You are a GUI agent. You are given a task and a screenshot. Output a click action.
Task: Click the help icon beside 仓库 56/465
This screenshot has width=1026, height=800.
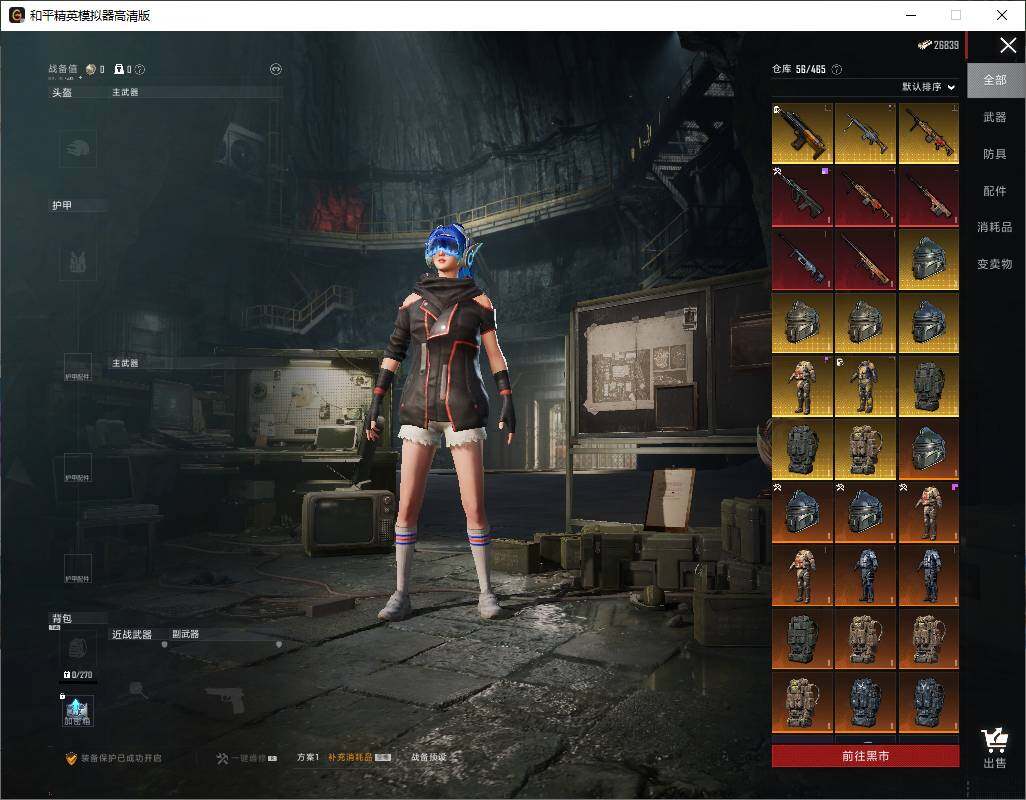[836, 69]
